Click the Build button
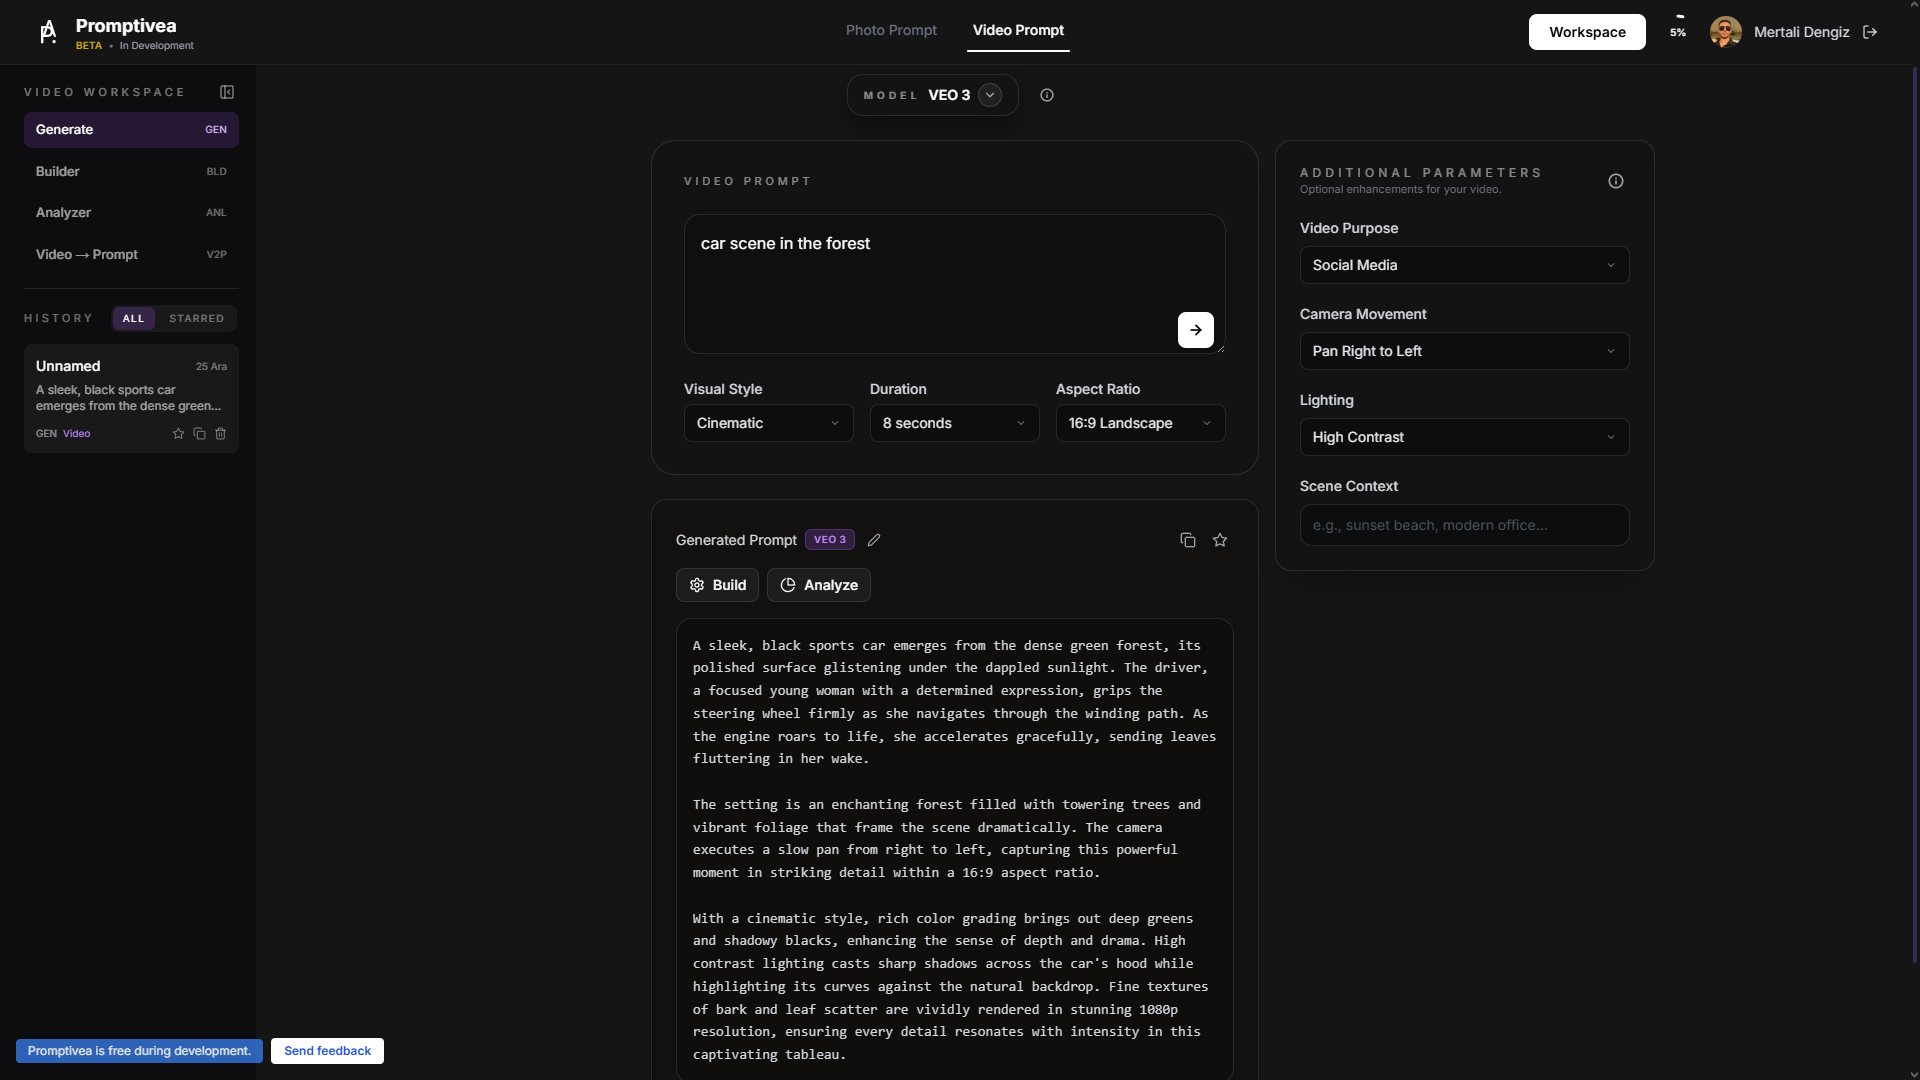This screenshot has width=1920, height=1080. tap(716, 584)
